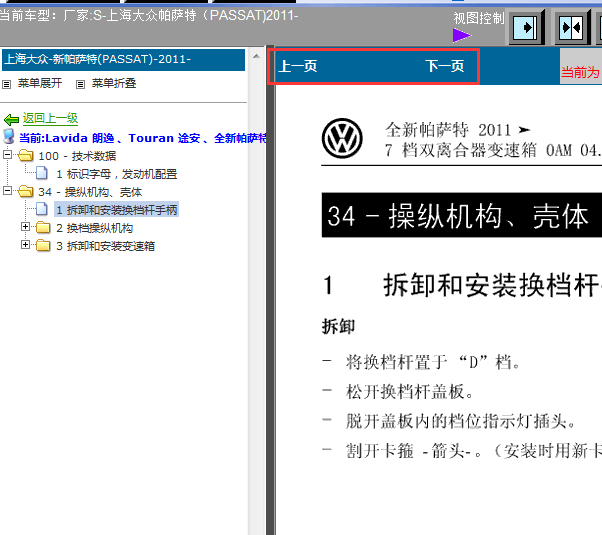Collapse the 34 - 操纵机构、壳体 node
This screenshot has height=535, width=602.
point(7,190)
